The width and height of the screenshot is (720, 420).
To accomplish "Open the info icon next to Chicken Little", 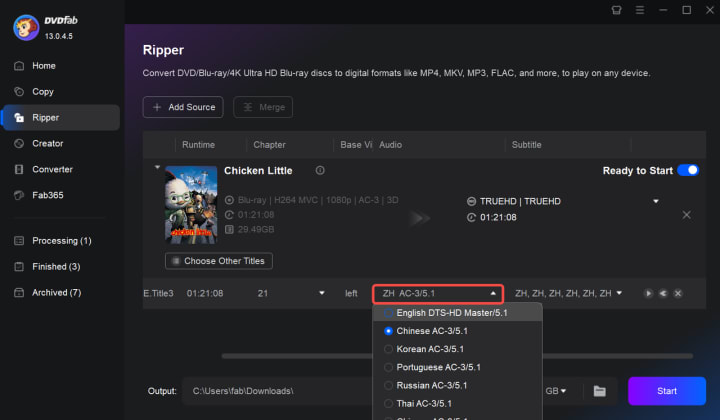I will 320,170.
